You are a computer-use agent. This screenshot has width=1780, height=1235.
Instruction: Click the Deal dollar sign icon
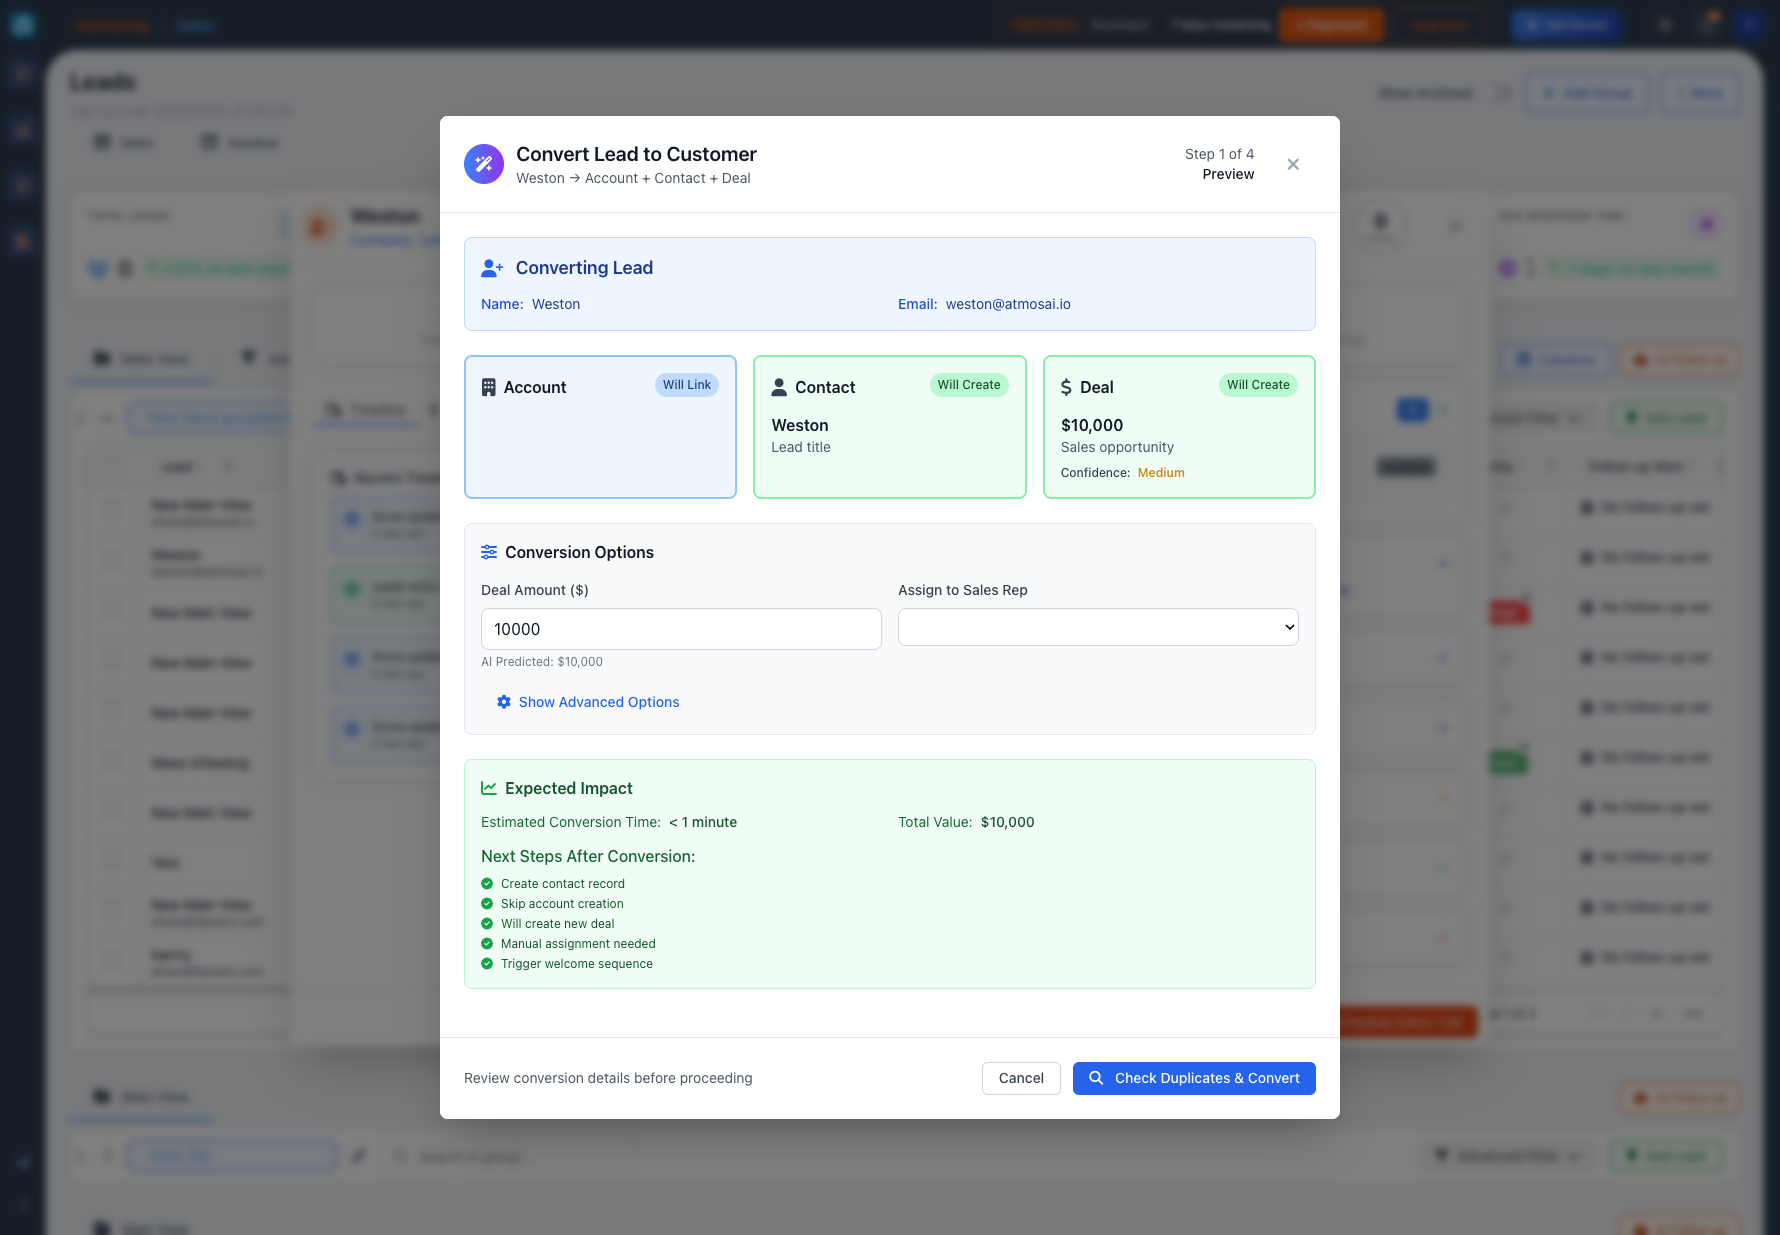[x=1066, y=387]
